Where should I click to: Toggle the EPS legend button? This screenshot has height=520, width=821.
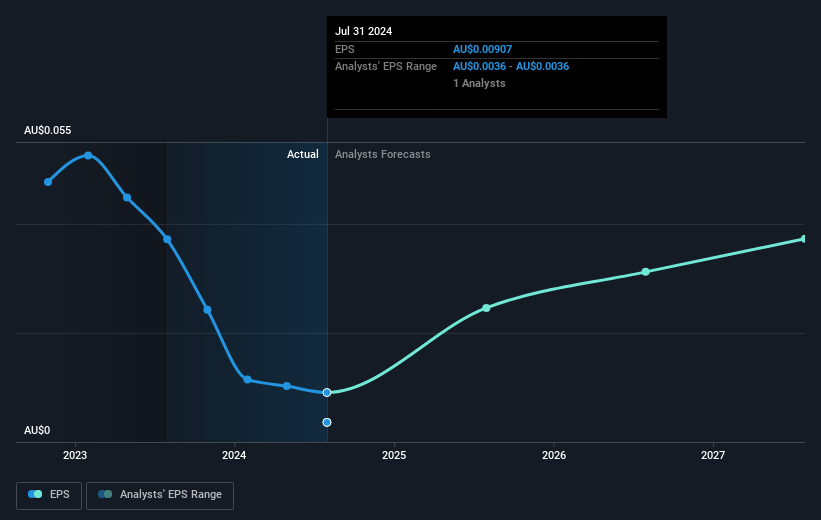click(49, 495)
